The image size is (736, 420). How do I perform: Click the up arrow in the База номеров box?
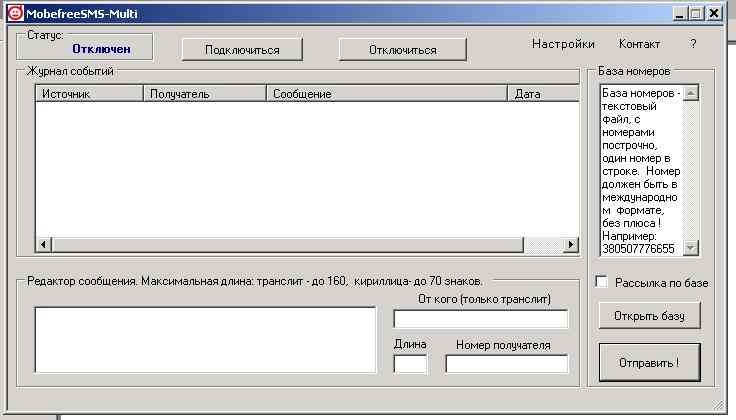point(690,93)
